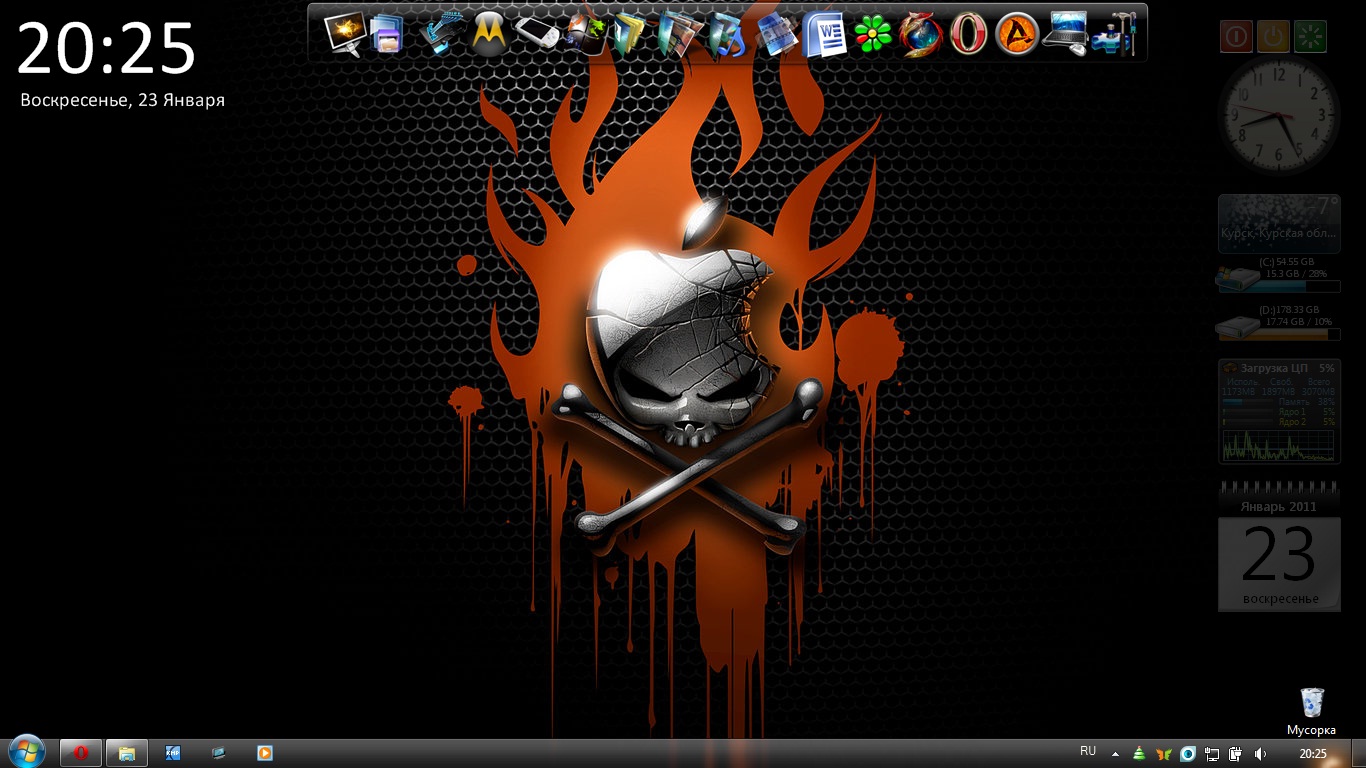This screenshot has height=768, width=1366.
Task: Open the blue network device dock icon
Action: [440, 35]
